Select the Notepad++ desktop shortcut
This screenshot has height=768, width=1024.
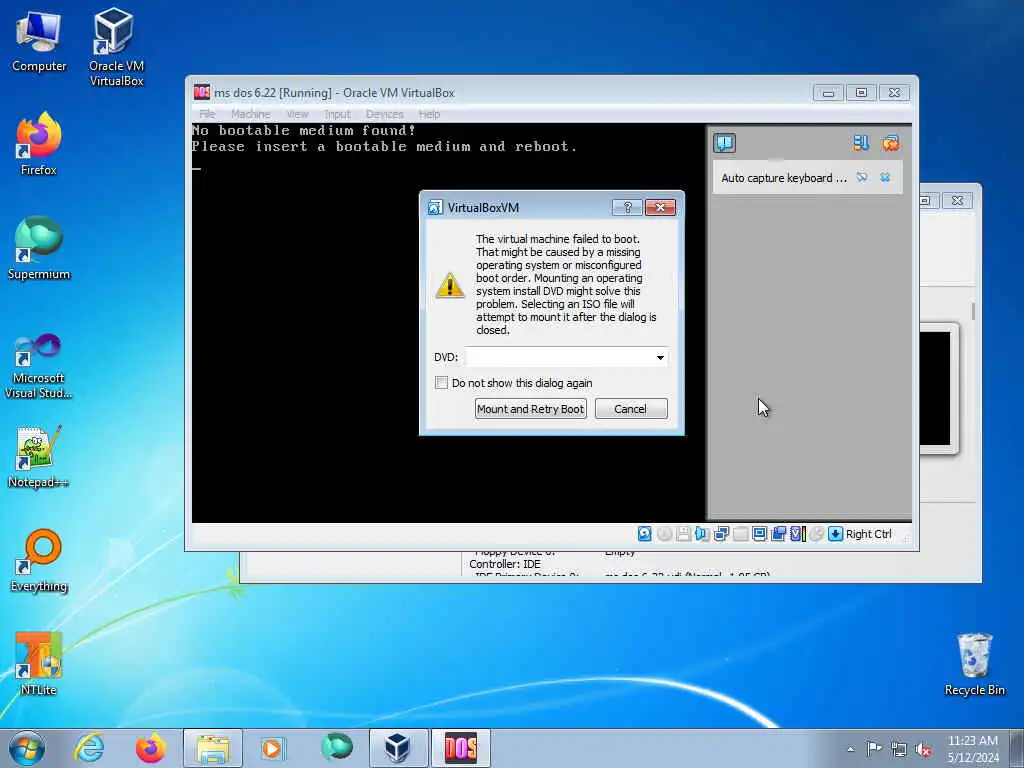39,456
